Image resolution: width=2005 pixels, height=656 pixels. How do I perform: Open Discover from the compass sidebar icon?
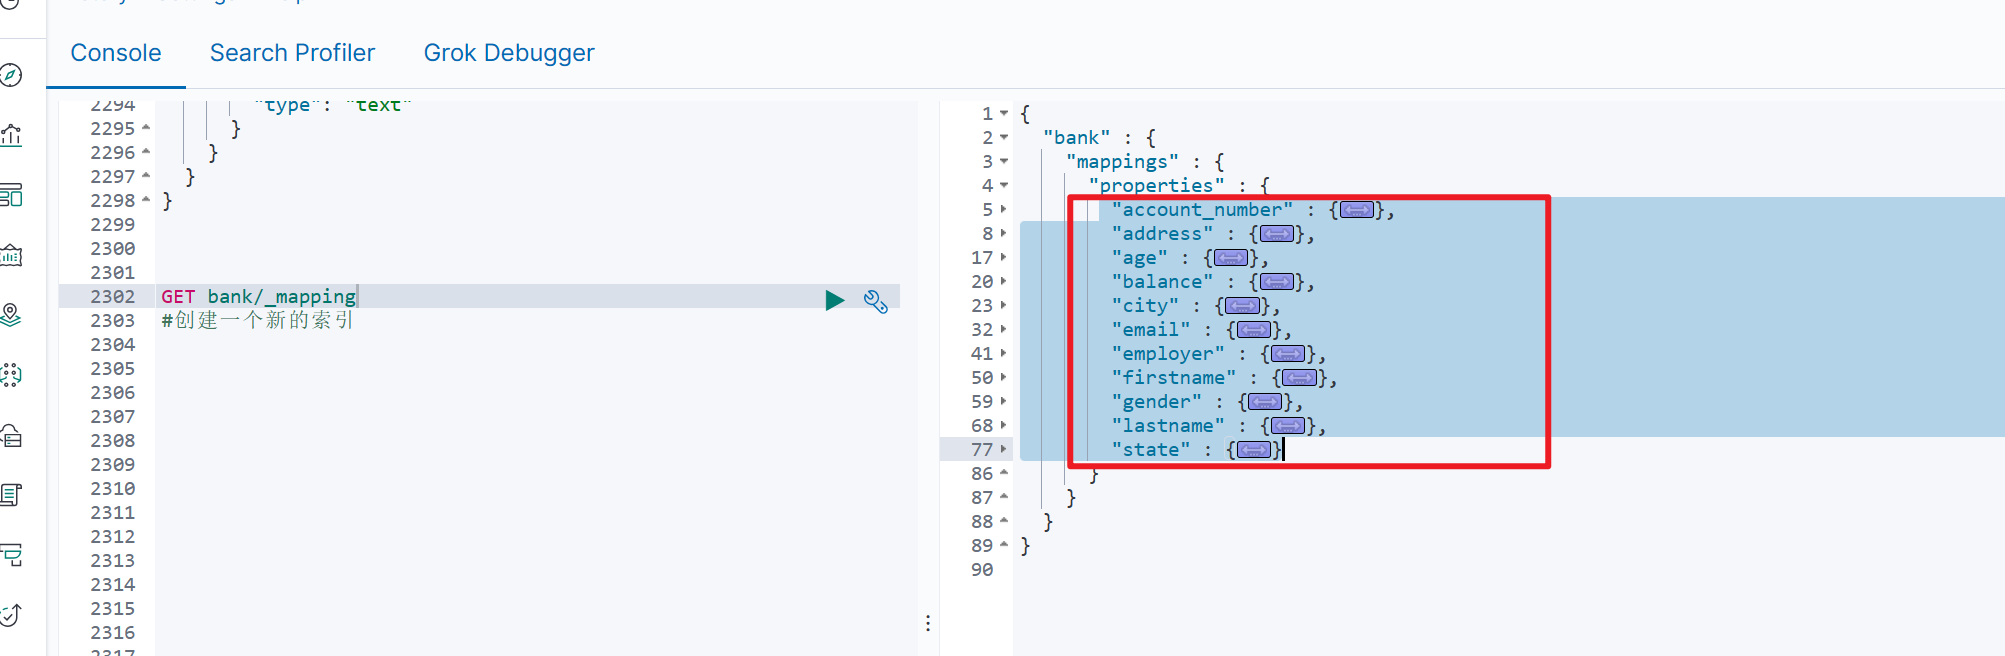(11, 75)
